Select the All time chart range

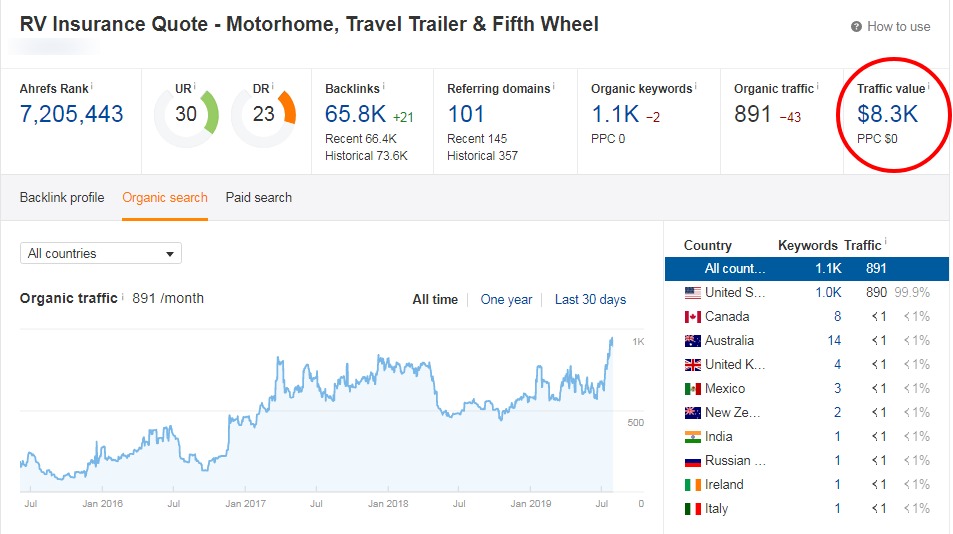(x=435, y=300)
